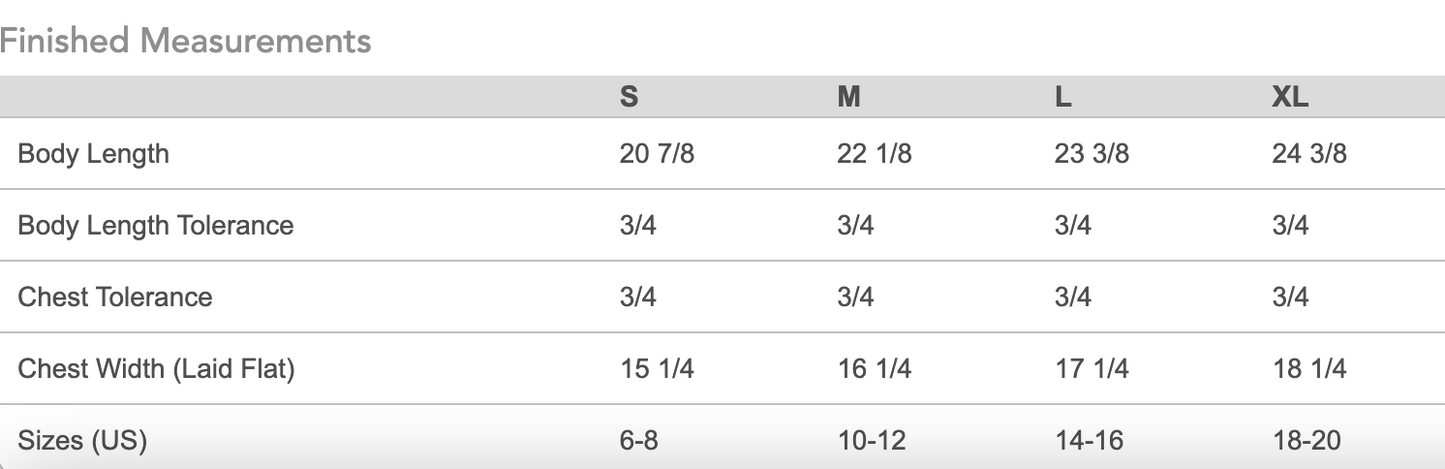
Task: Select the 18-20 US sizes cell
Action: click(x=1306, y=440)
